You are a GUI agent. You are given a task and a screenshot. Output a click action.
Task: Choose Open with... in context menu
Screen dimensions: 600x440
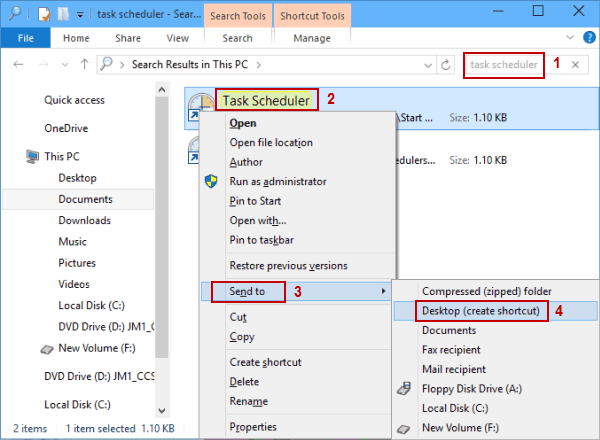258,220
